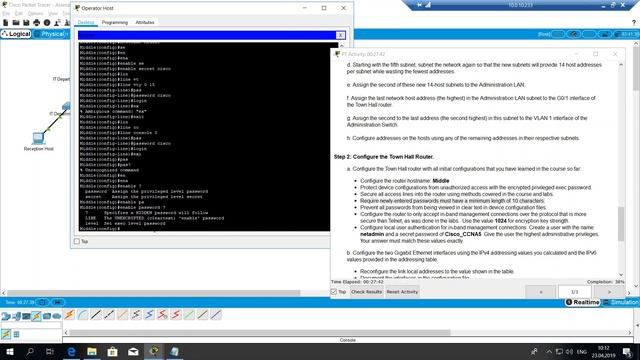Click the help question mark icon

pos(634,23)
